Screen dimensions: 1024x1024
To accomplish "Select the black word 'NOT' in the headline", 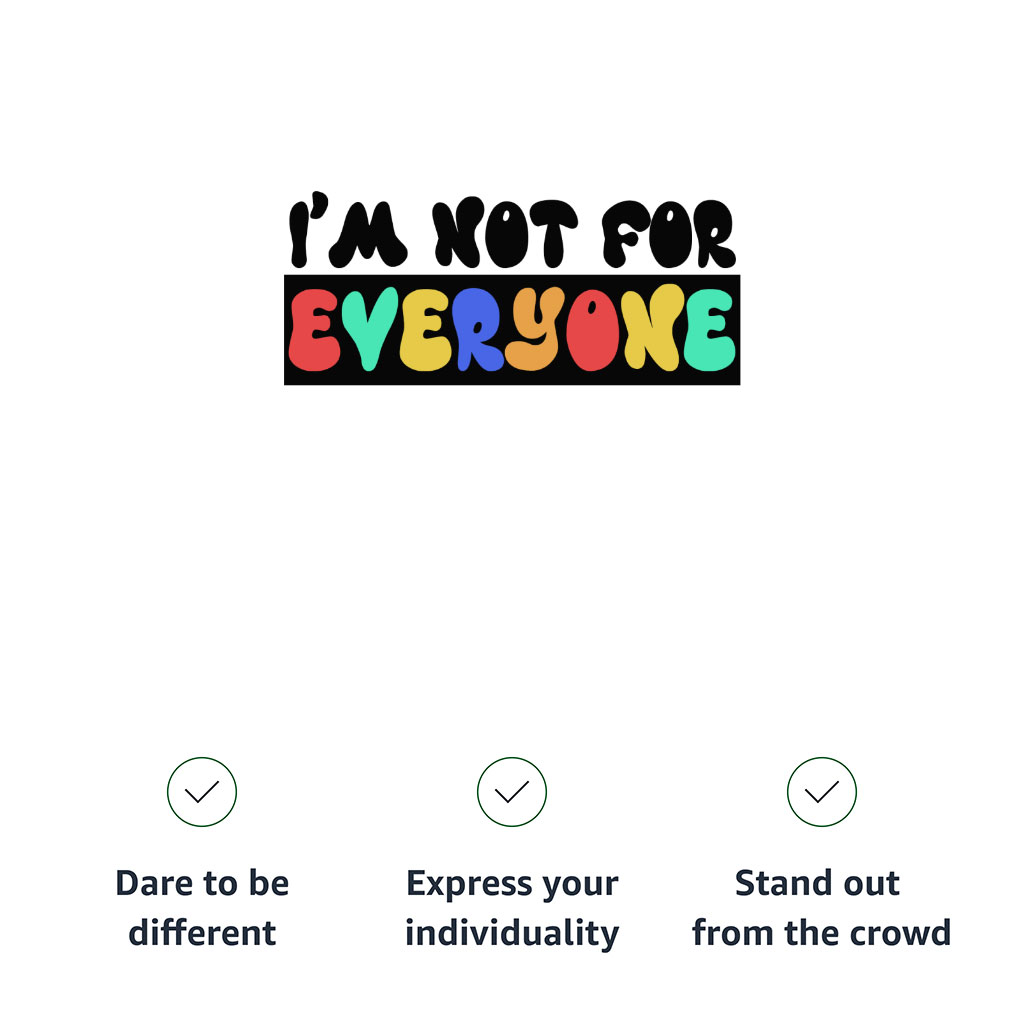I will click(505, 234).
